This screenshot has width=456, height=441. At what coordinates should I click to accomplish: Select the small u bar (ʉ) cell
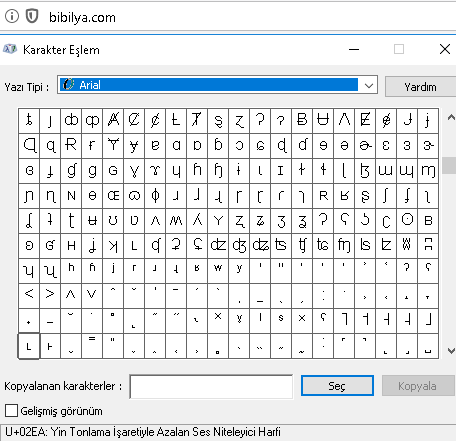pos(92,221)
